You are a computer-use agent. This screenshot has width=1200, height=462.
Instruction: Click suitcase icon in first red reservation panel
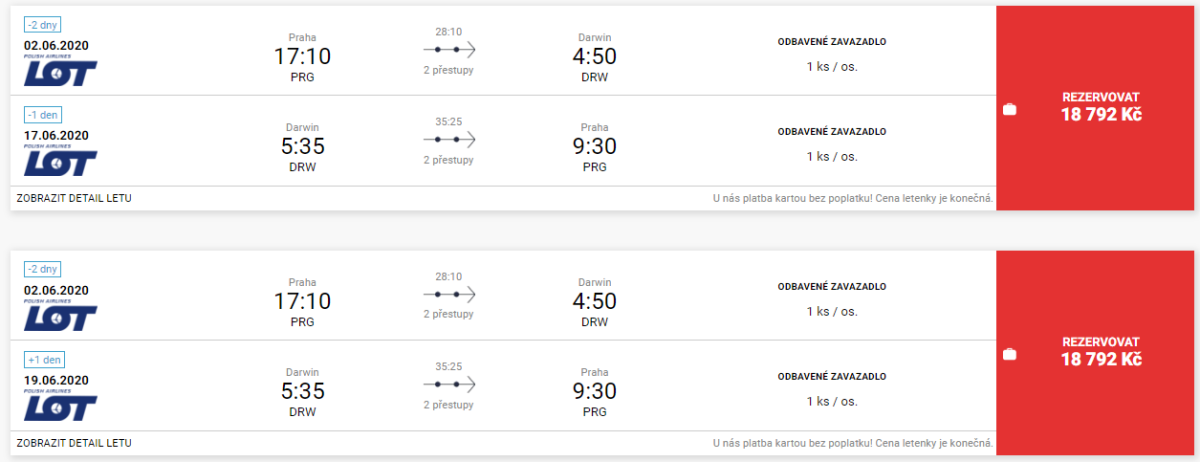[1009, 109]
